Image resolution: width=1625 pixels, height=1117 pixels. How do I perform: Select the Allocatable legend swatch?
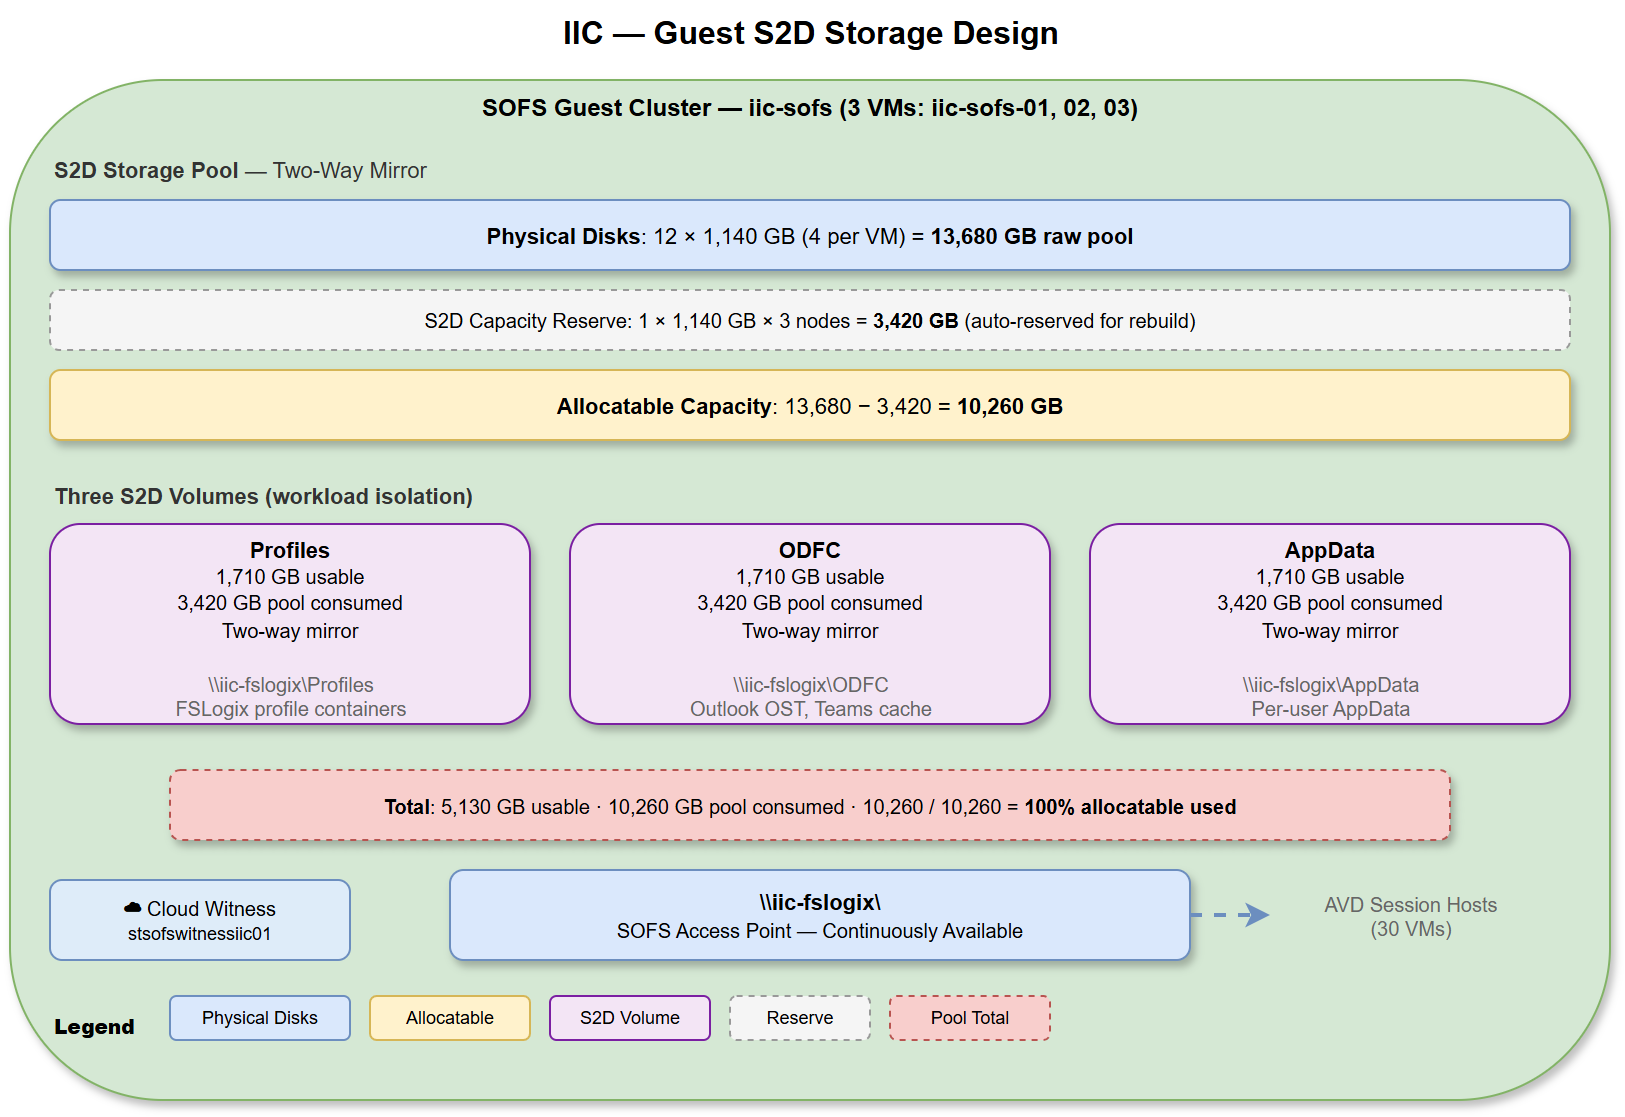click(449, 1017)
